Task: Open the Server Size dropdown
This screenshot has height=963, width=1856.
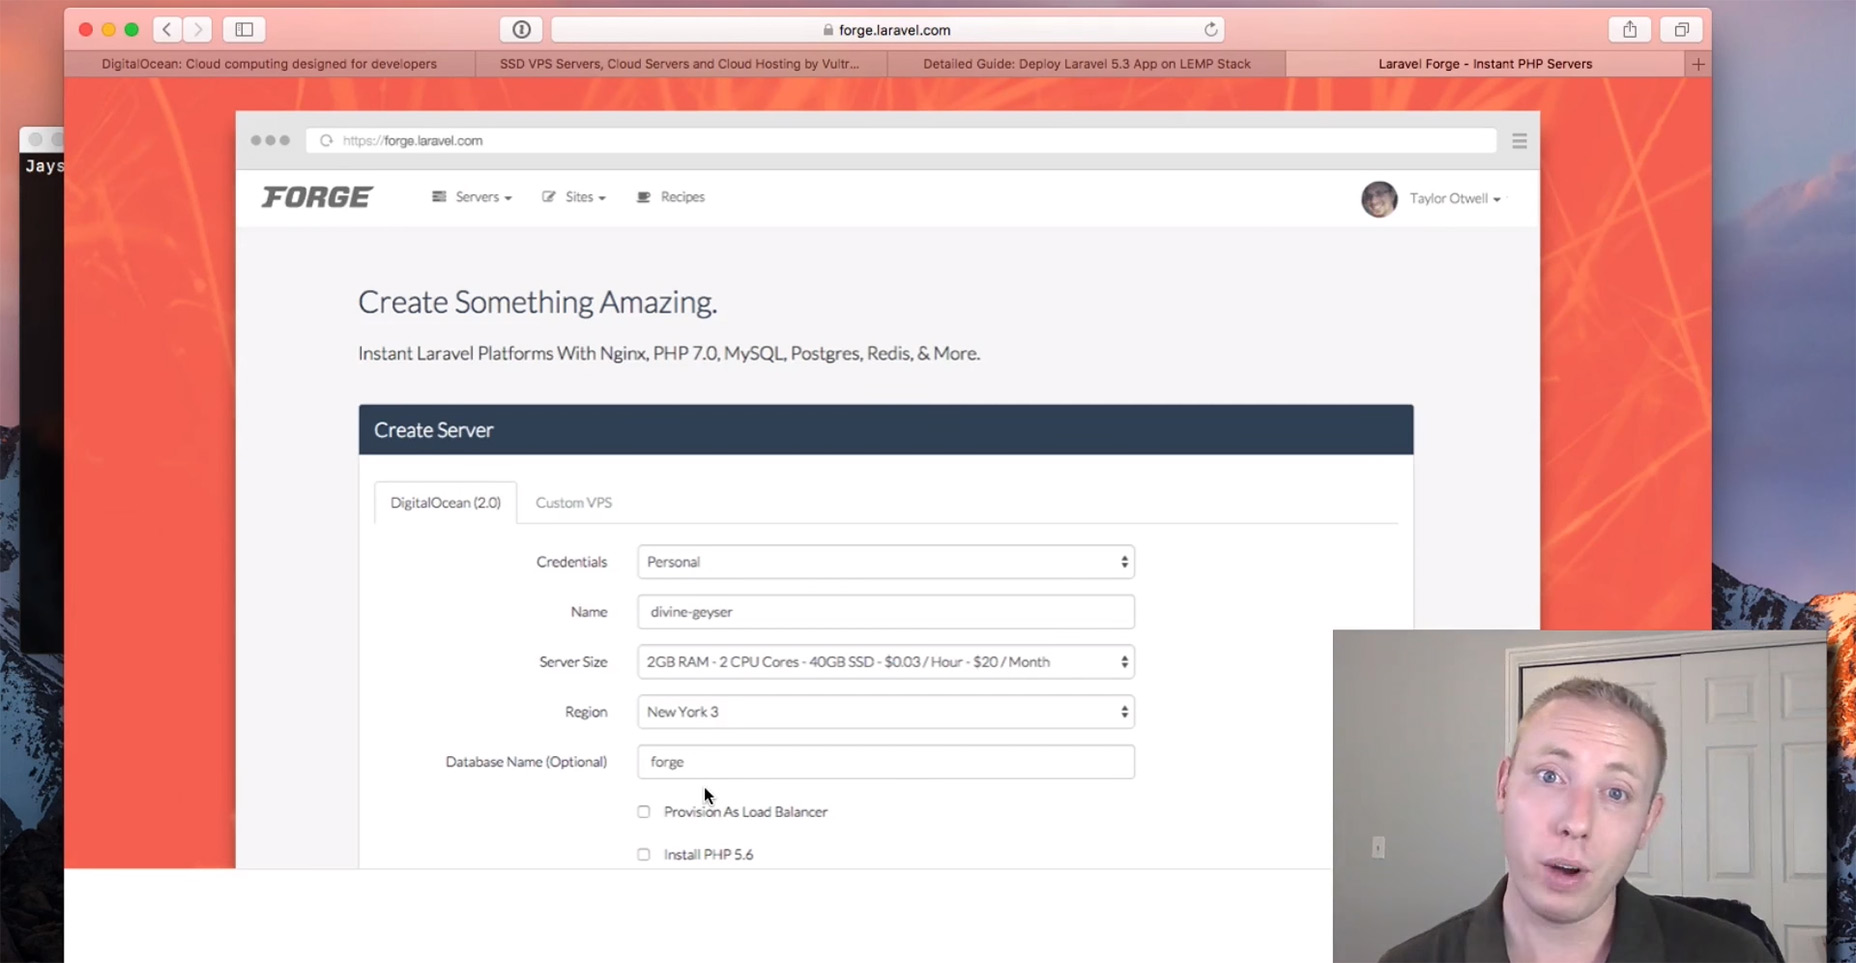Action: coord(886,662)
